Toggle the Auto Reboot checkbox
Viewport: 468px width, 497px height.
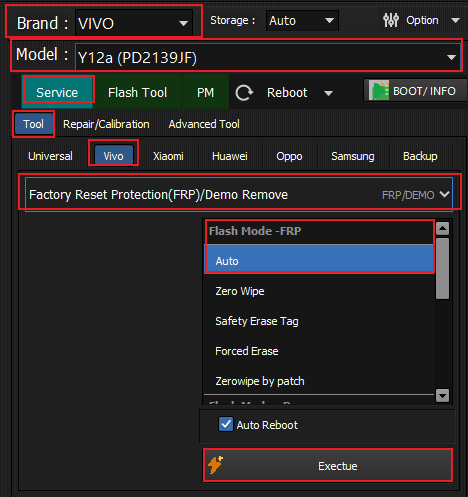pos(226,424)
